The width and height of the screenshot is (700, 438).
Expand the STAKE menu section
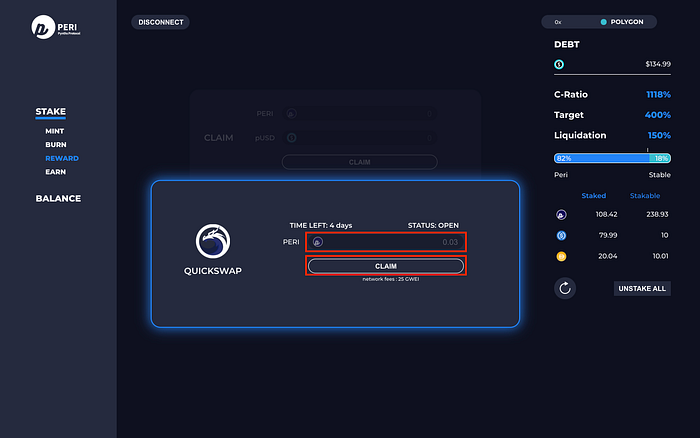pos(50,112)
